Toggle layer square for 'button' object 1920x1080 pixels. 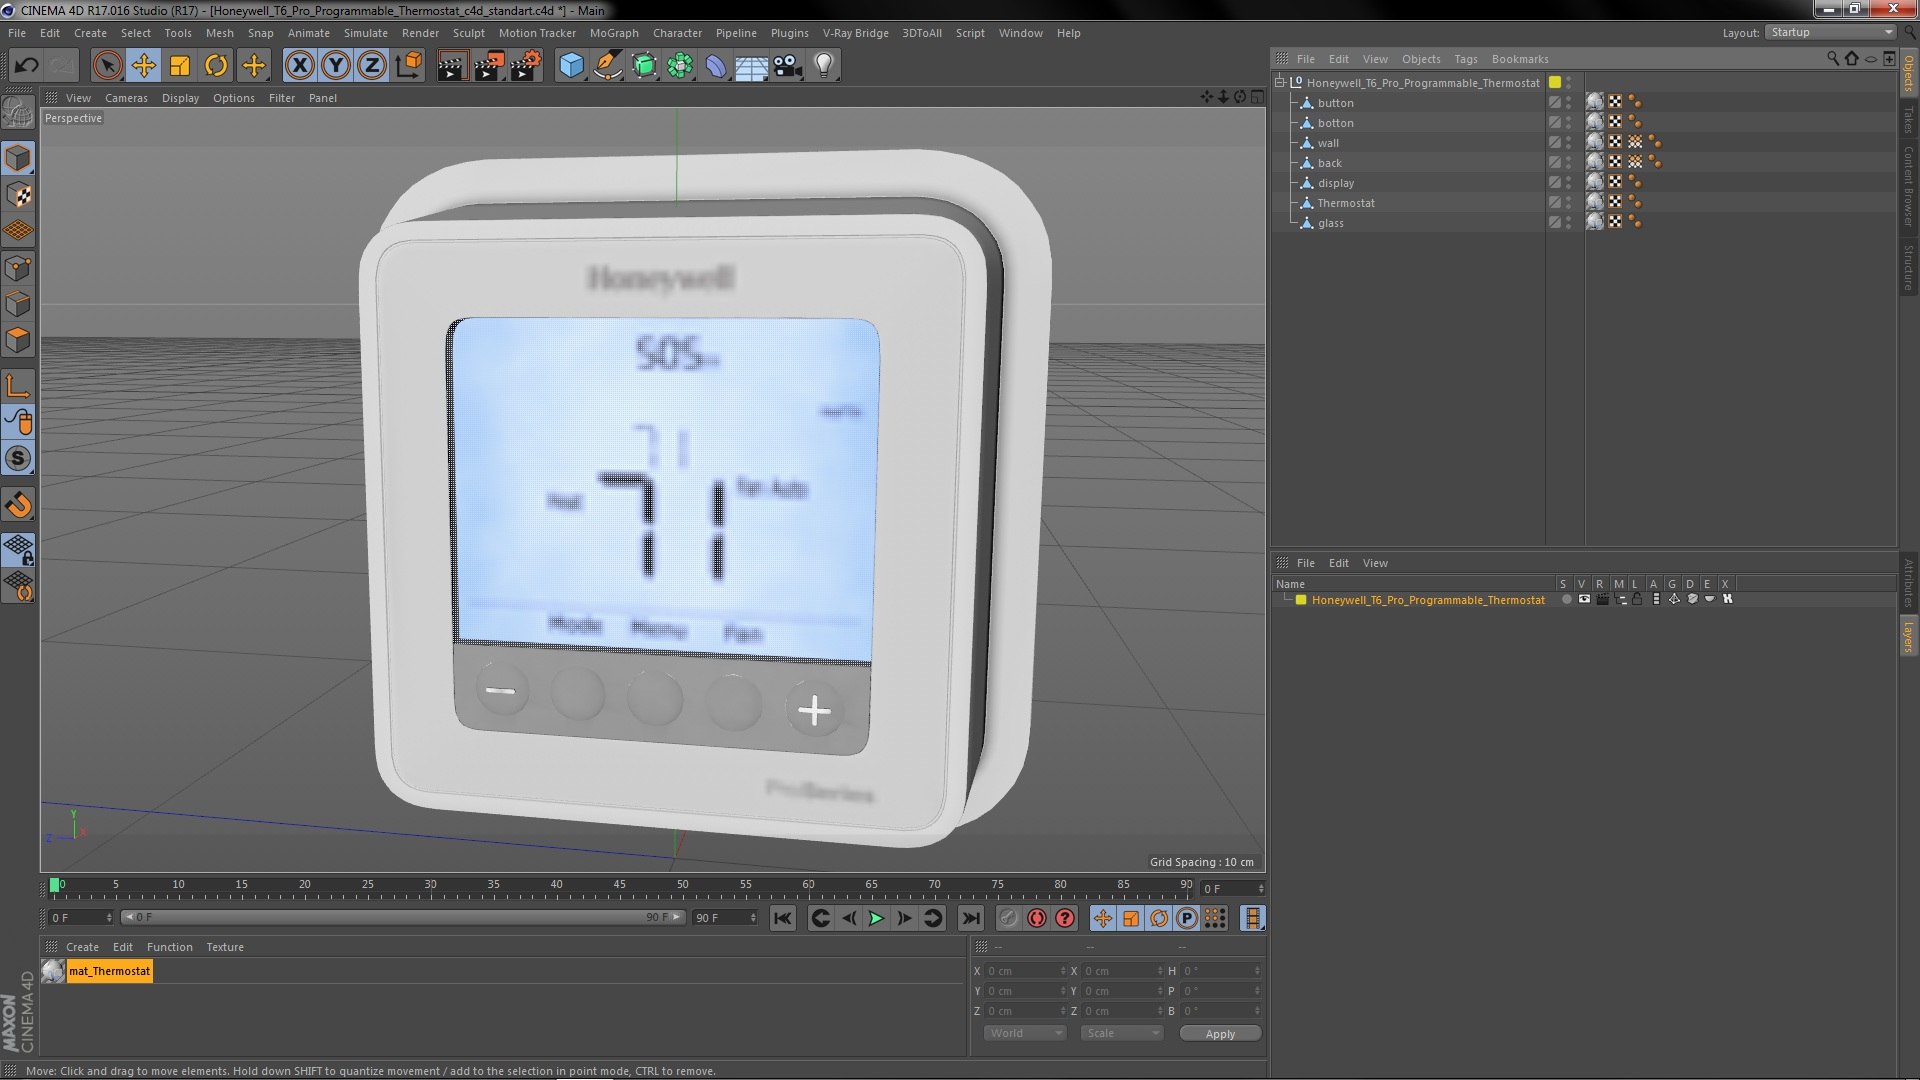pyautogui.click(x=1554, y=103)
